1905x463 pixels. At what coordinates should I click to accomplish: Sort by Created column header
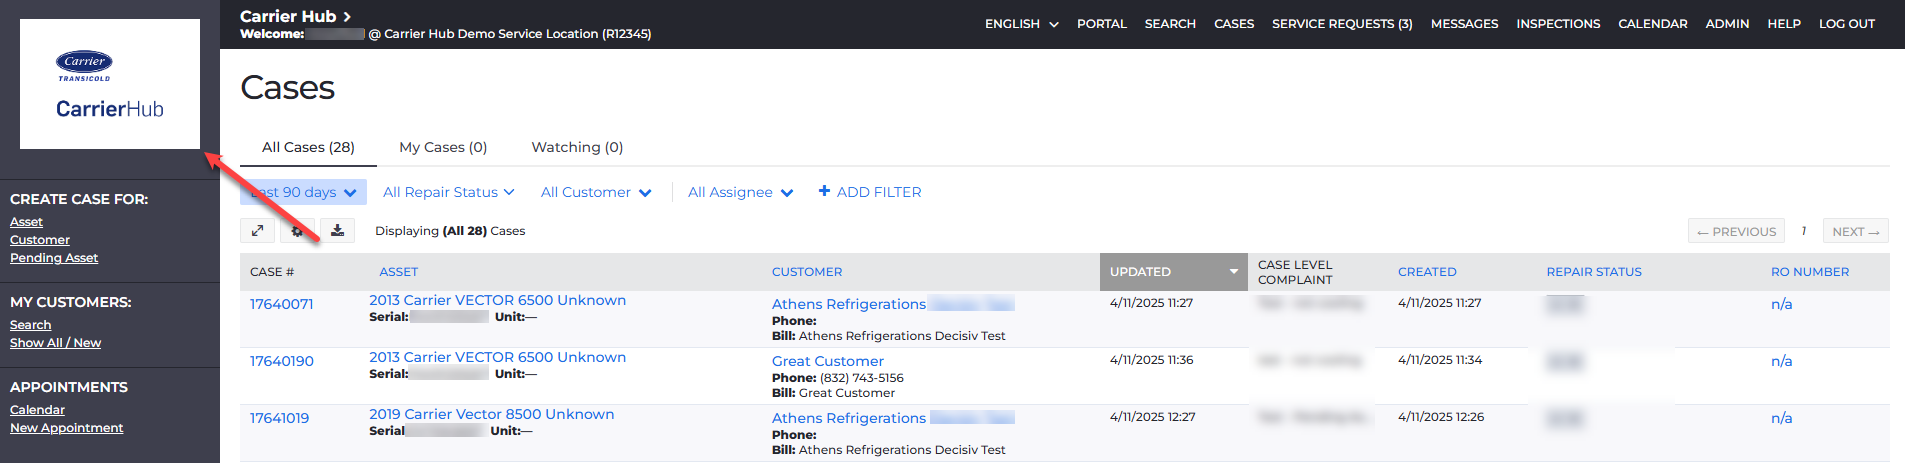(x=1427, y=272)
